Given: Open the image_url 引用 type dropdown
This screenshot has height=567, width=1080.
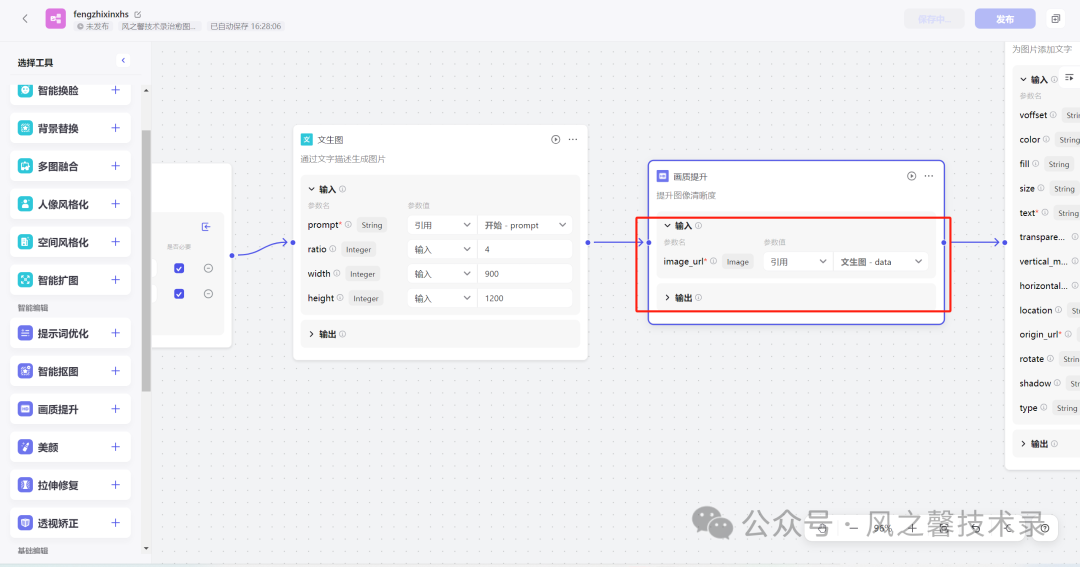Looking at the screenshot, I should [x=798, y=262].
